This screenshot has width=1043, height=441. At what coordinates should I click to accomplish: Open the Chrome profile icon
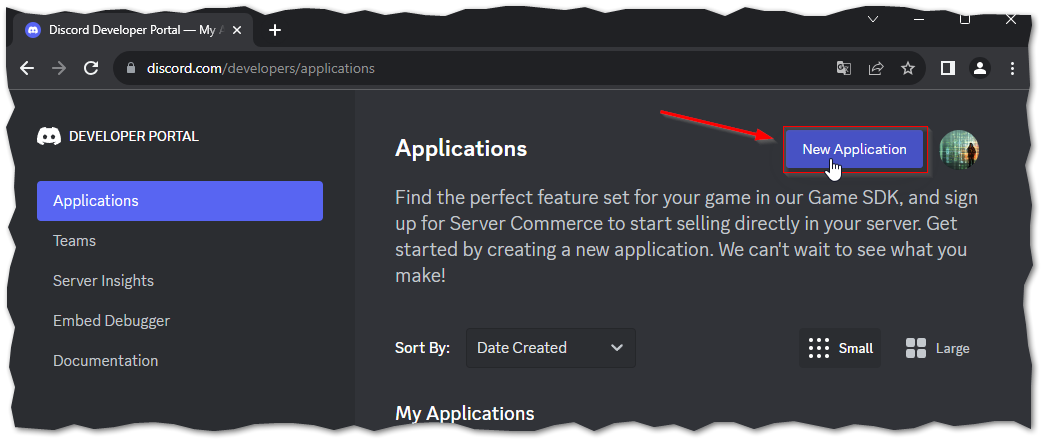coord(980,68)
